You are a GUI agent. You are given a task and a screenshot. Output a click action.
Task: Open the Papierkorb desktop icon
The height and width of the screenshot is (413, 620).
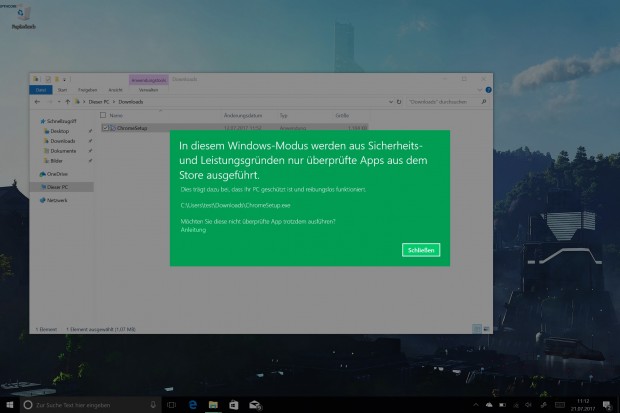coord(23,17)
